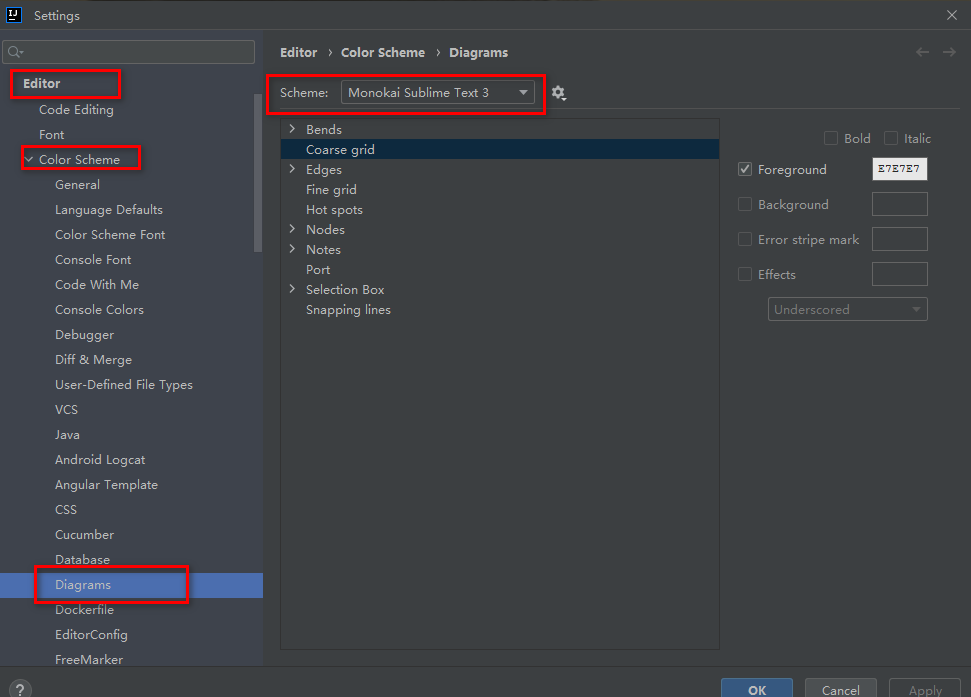Open the scheme actions gear menu
This screenshot has width=971, height=697.
tap(559, 93)
